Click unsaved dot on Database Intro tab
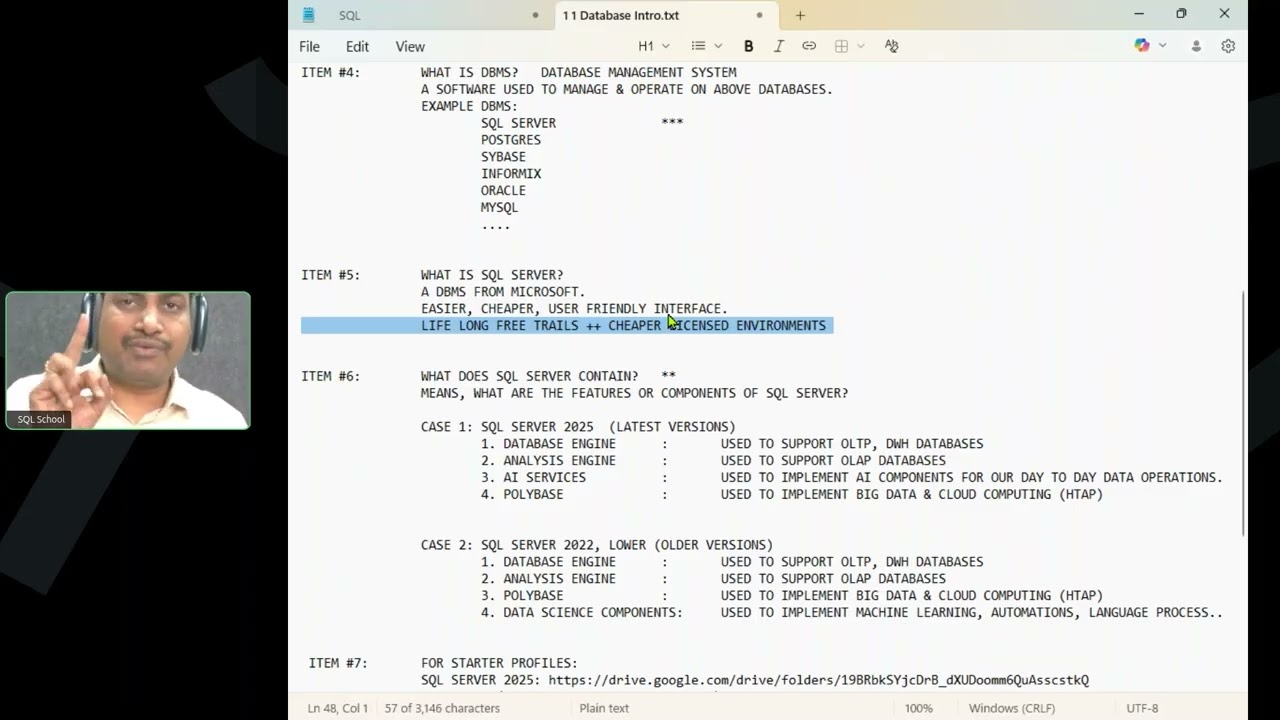The image size is (1280, 720). [x=759, y=15]
